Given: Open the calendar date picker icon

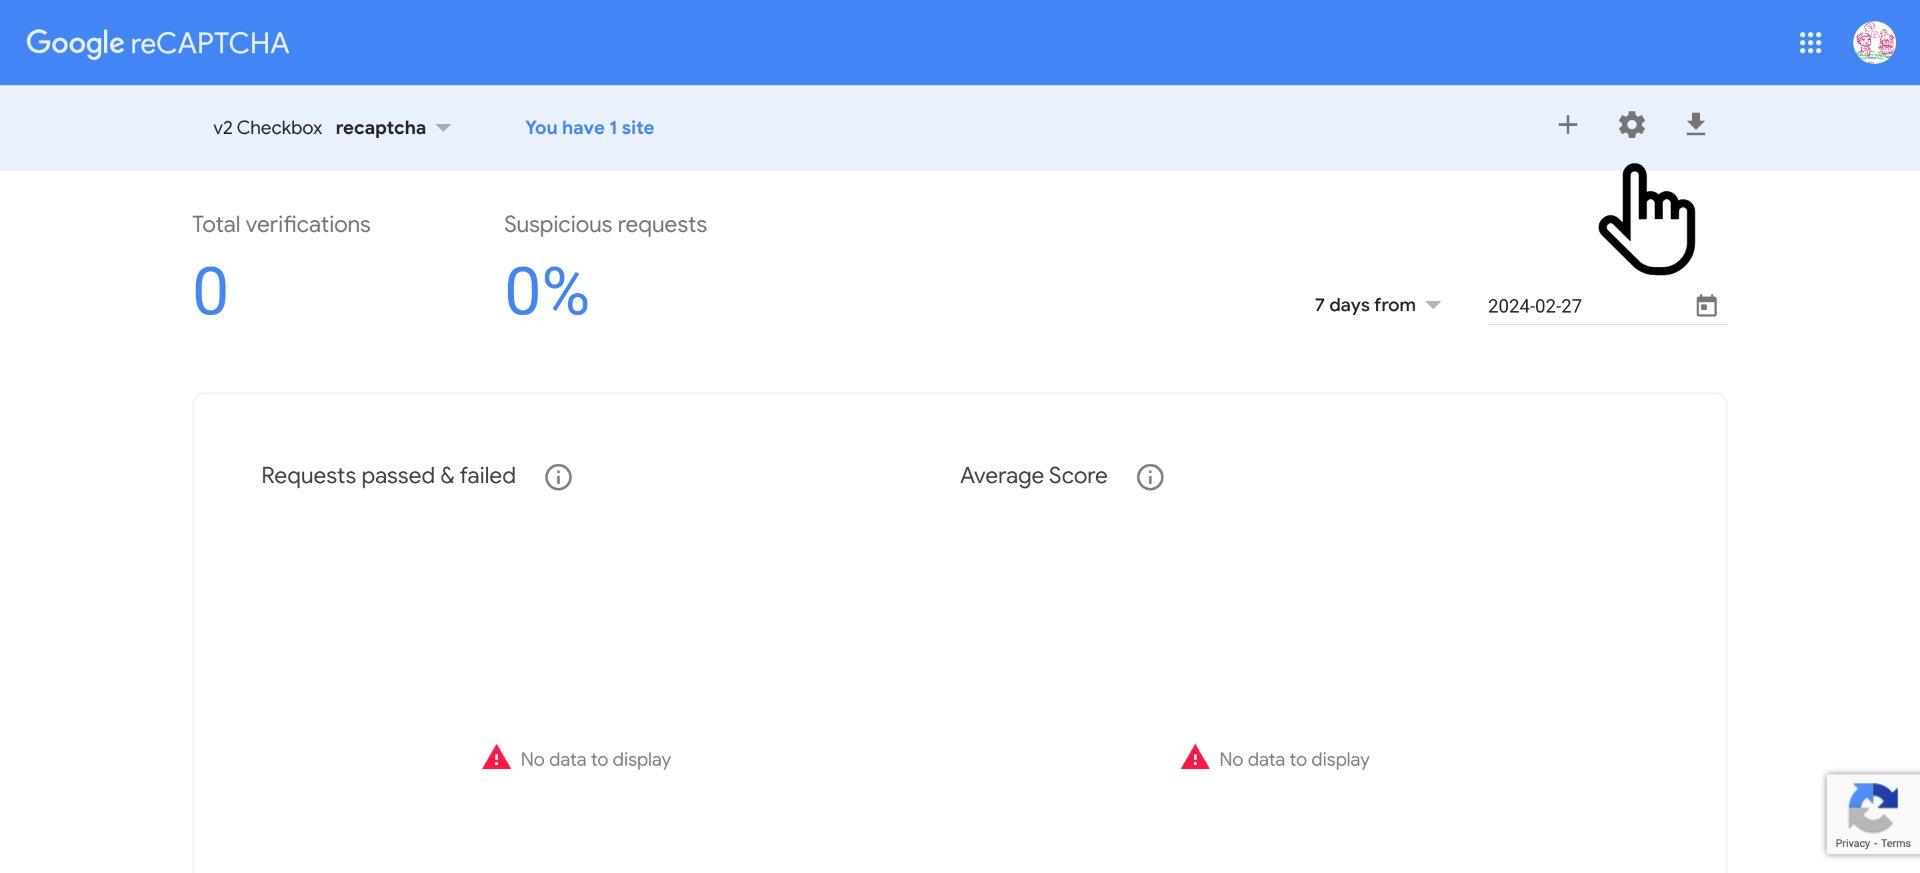Looking at the screenshot, I should [x=1706, y=306].
